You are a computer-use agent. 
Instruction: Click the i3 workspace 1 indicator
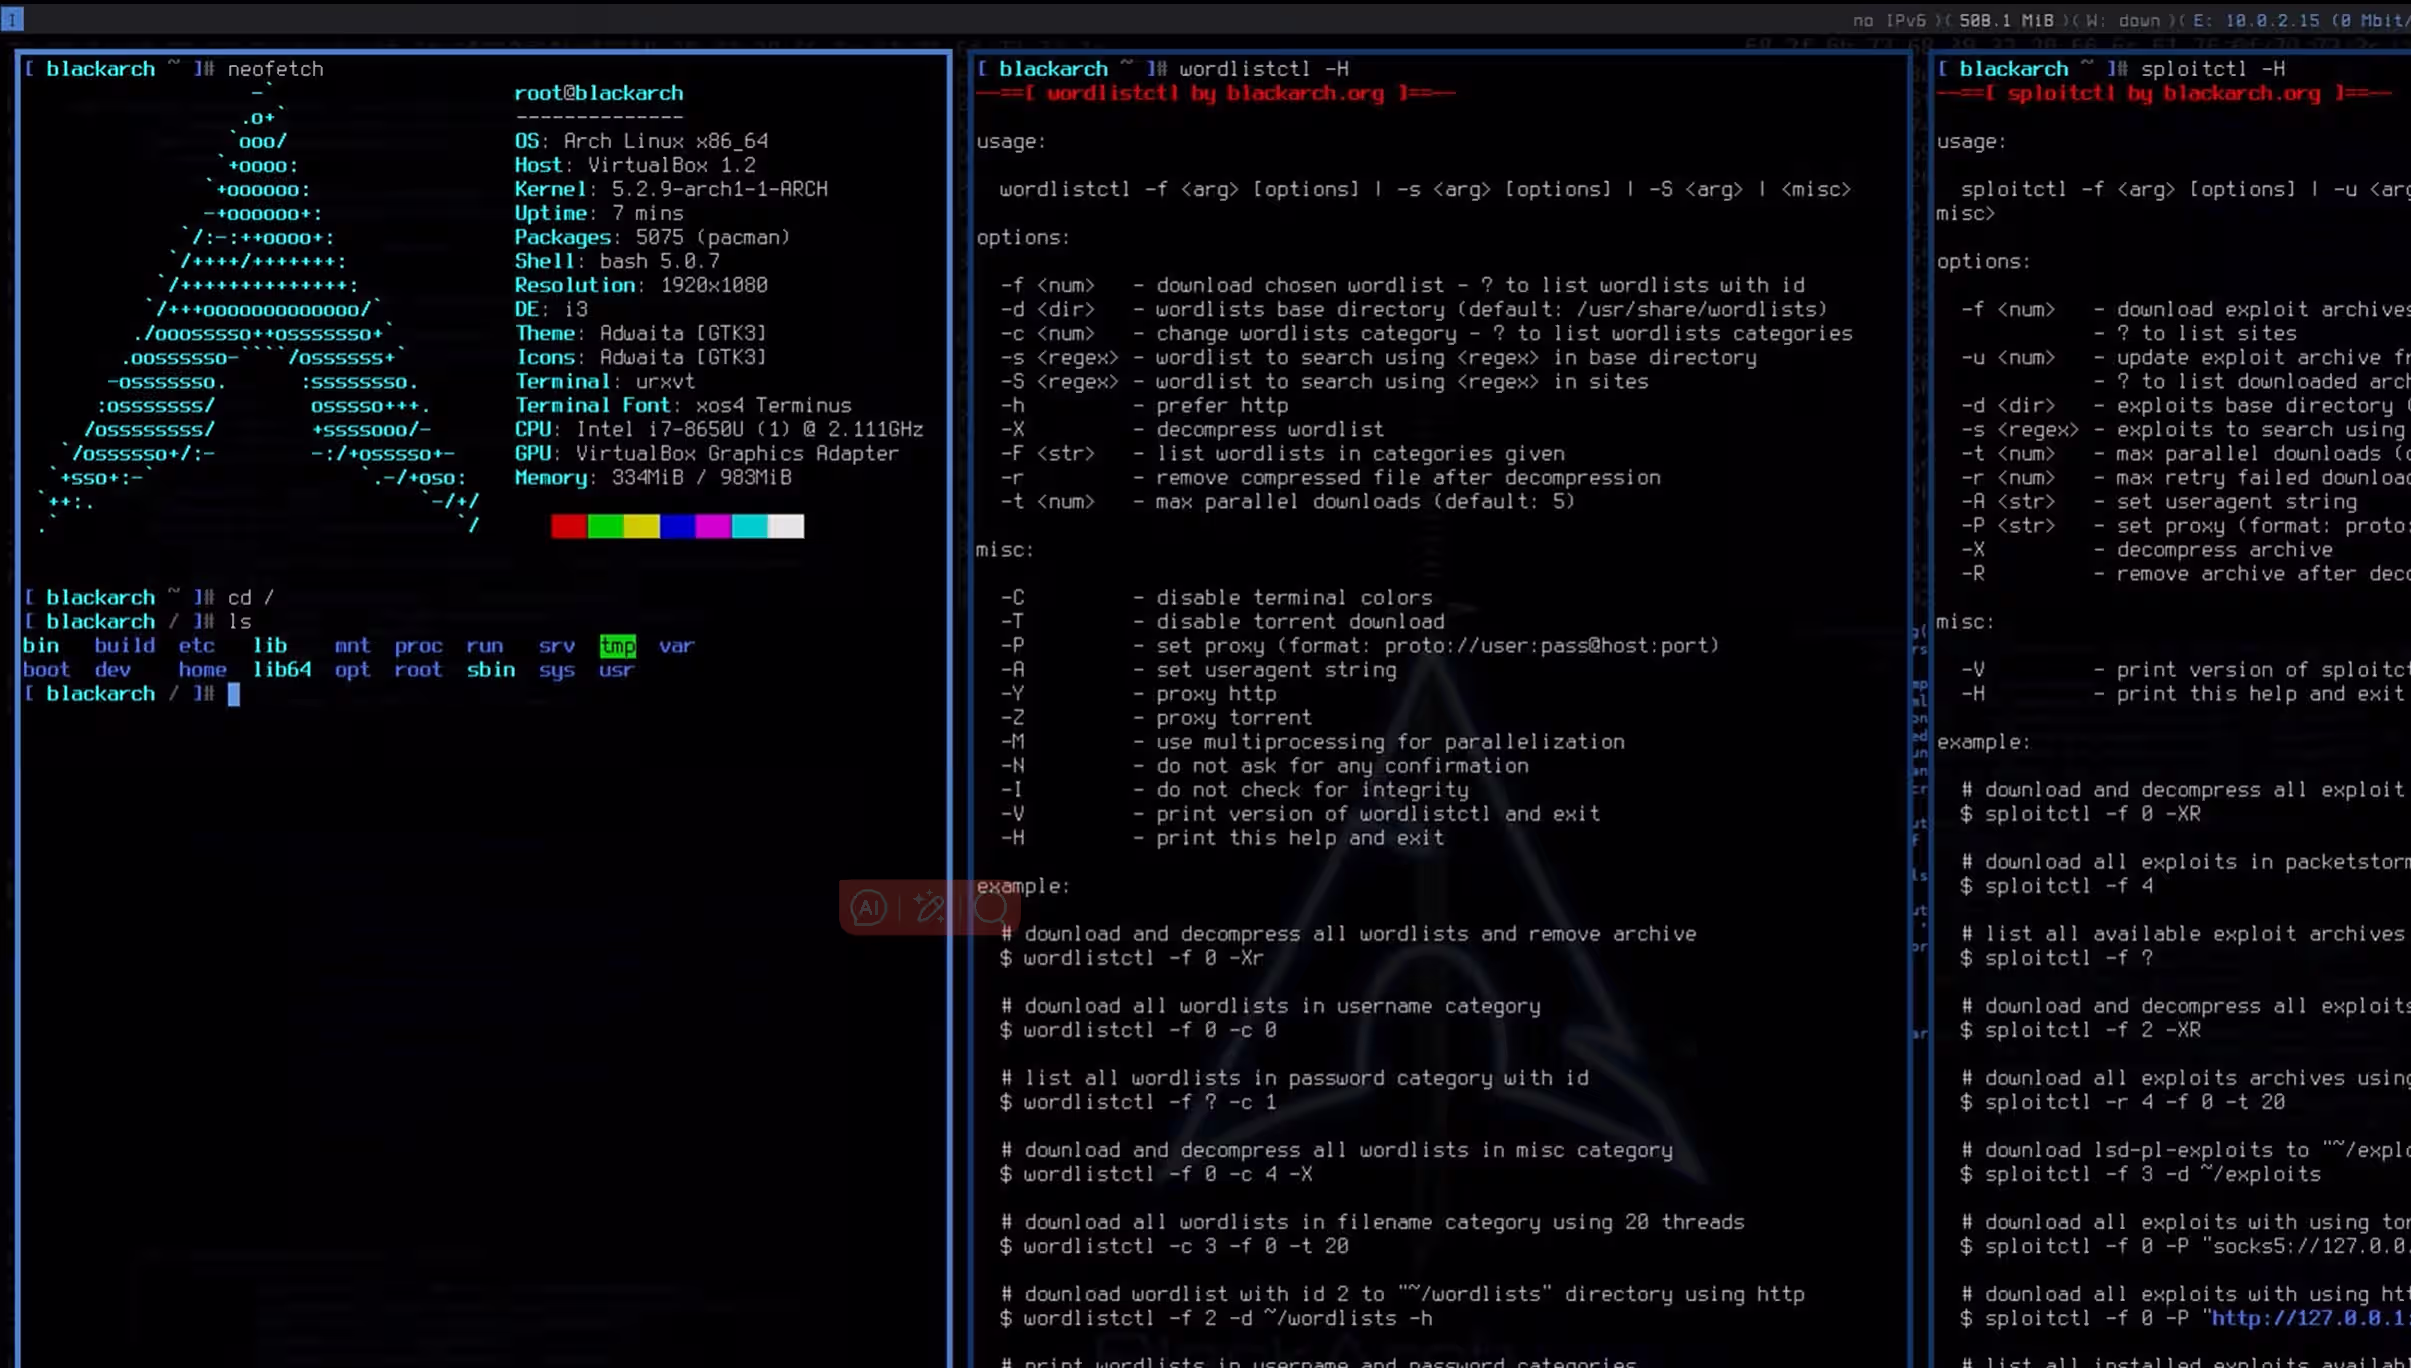(12, 18)
